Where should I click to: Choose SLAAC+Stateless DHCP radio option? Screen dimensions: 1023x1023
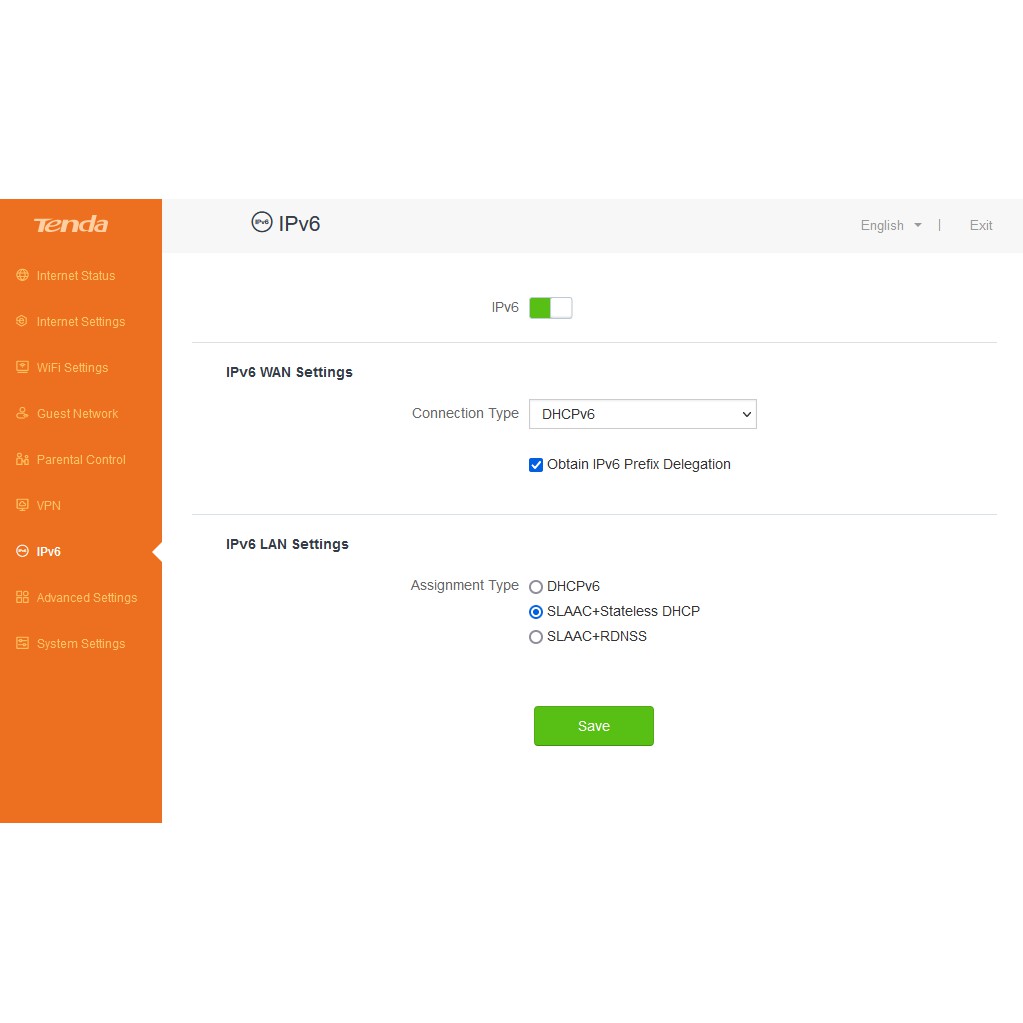tap(536, 612)
